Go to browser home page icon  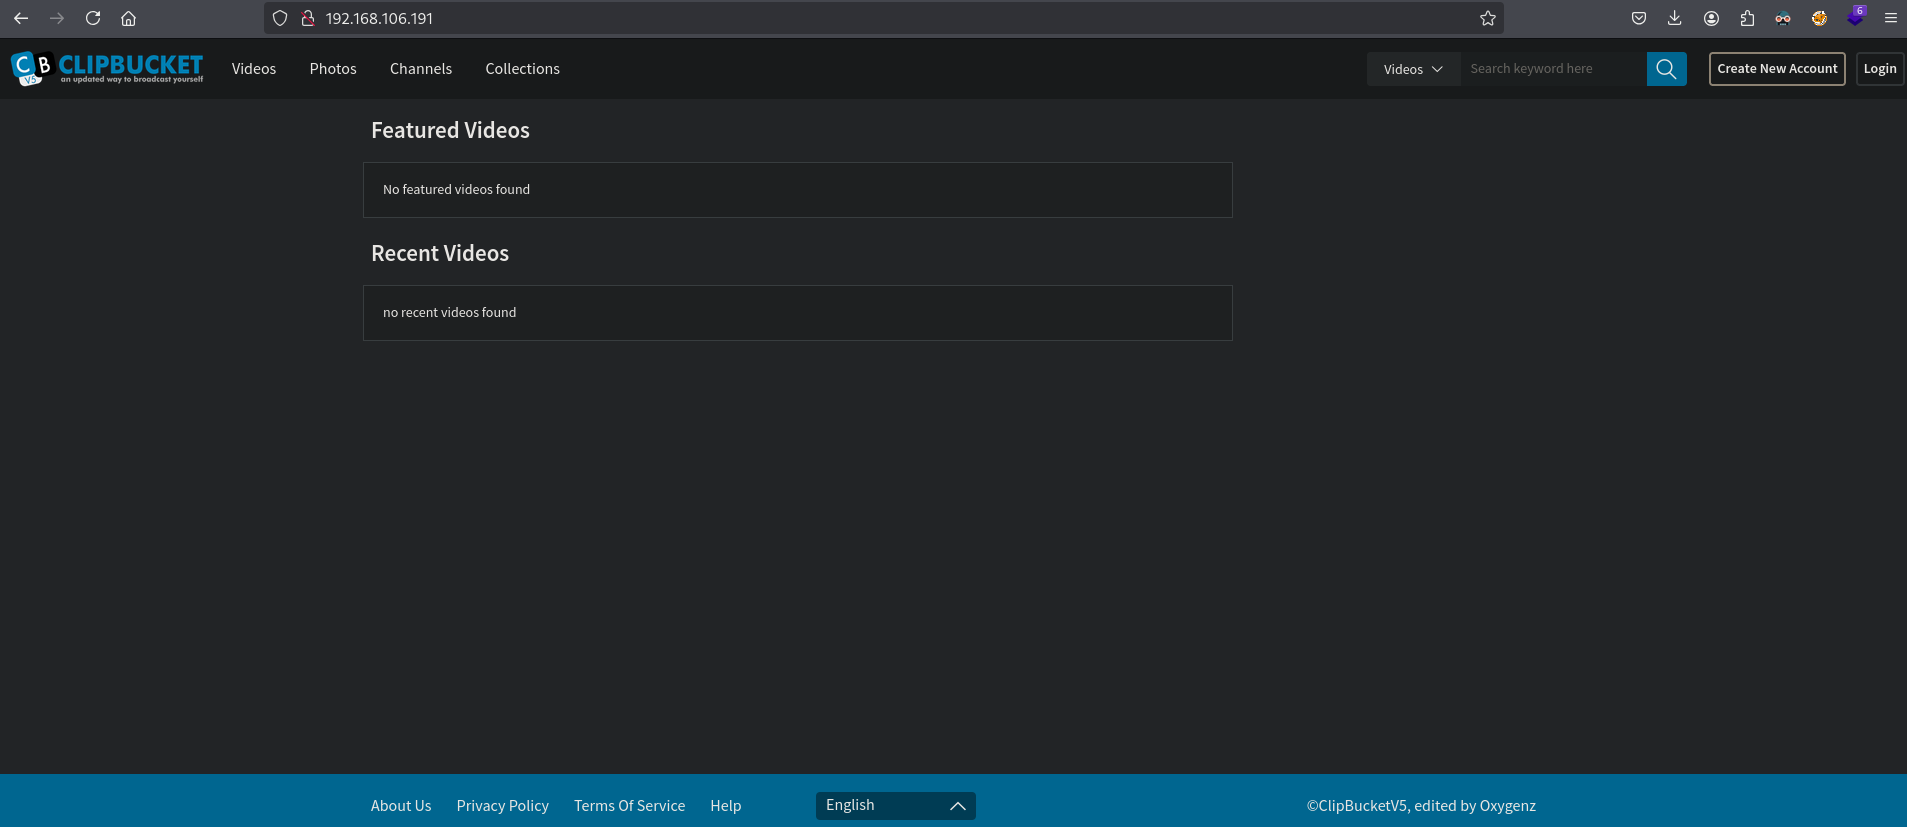coord(128,18)
